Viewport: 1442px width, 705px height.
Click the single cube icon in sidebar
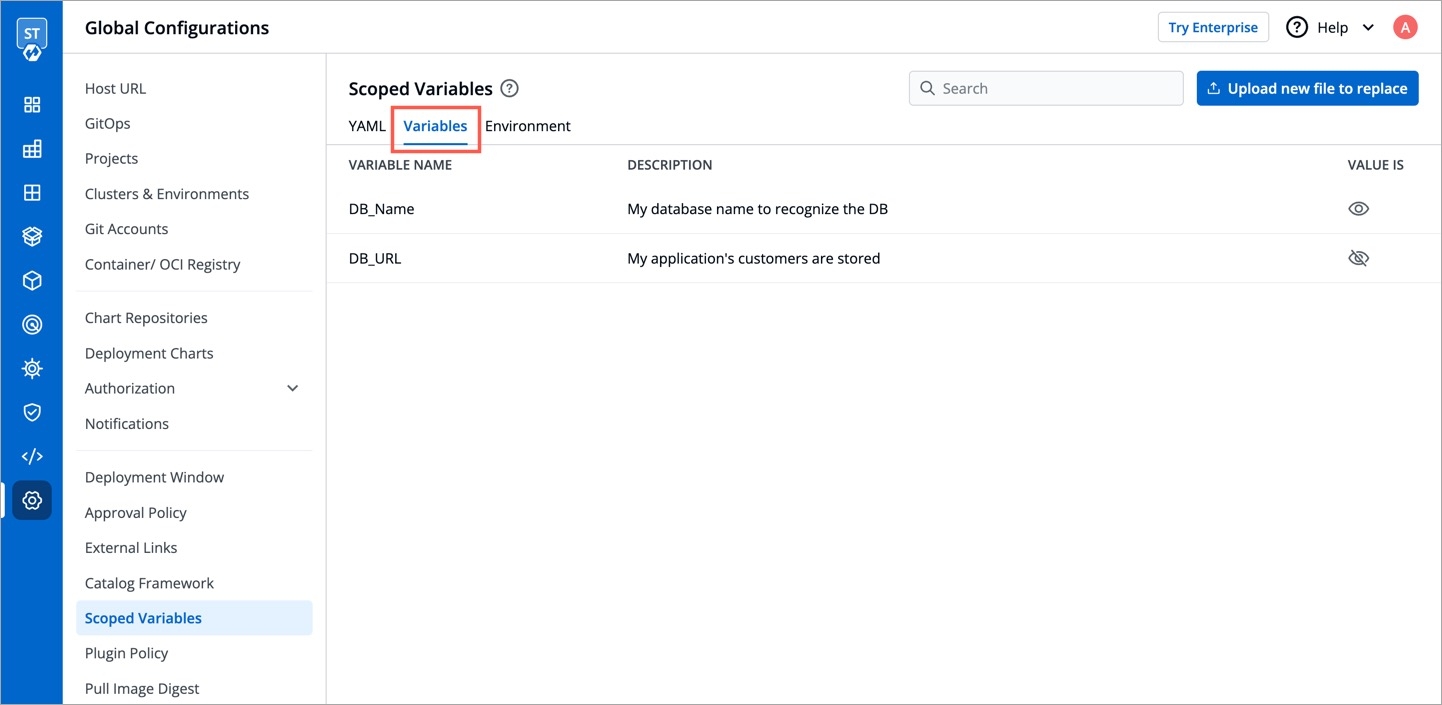click(32, 281)
